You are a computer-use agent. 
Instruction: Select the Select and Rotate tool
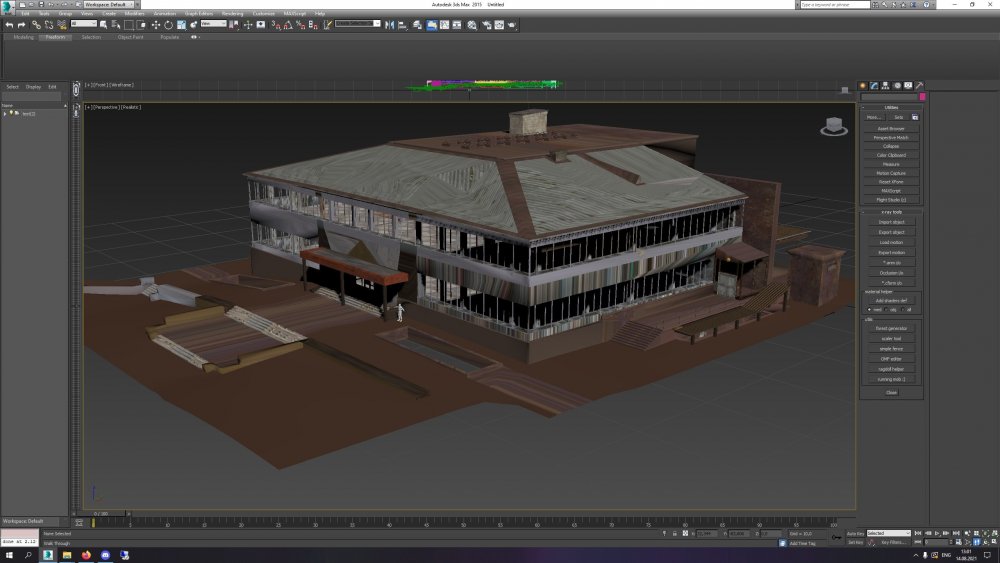pos(167,24)
